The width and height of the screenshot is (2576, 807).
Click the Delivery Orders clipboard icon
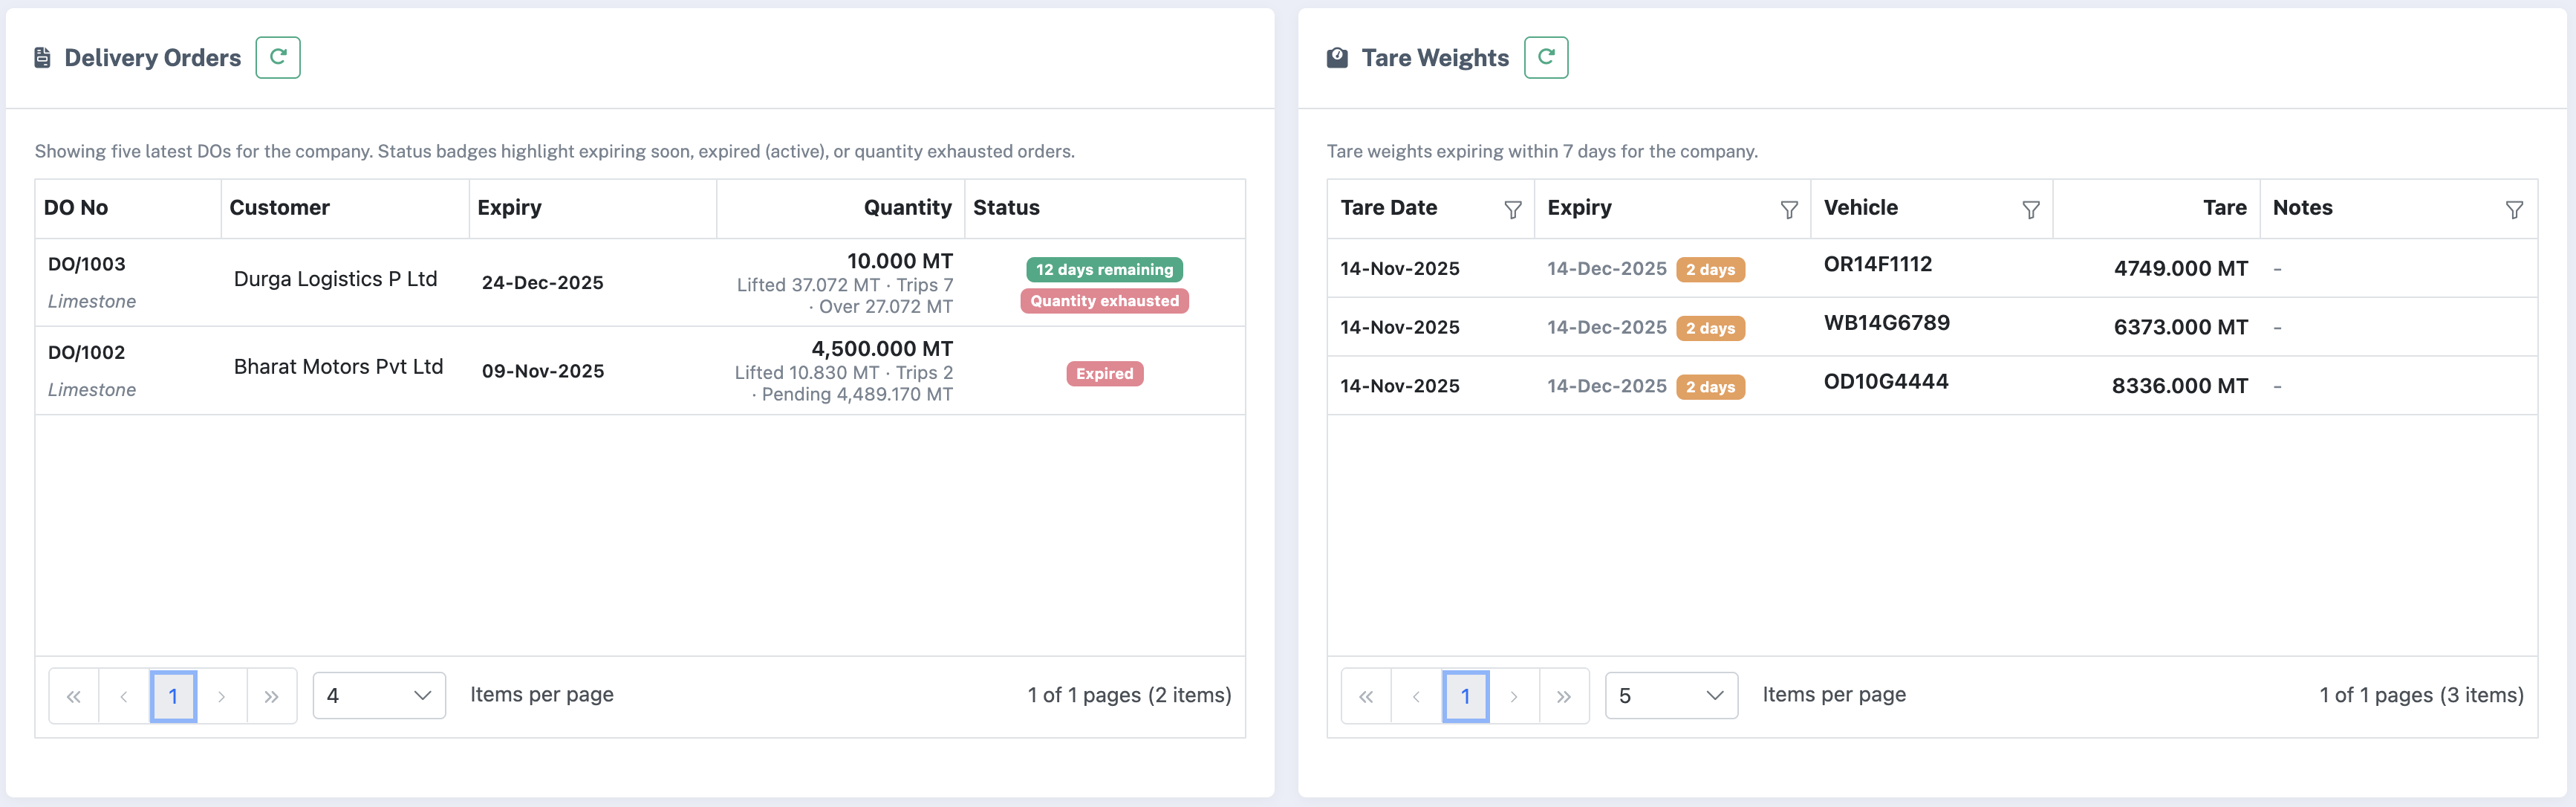point(41,57)
